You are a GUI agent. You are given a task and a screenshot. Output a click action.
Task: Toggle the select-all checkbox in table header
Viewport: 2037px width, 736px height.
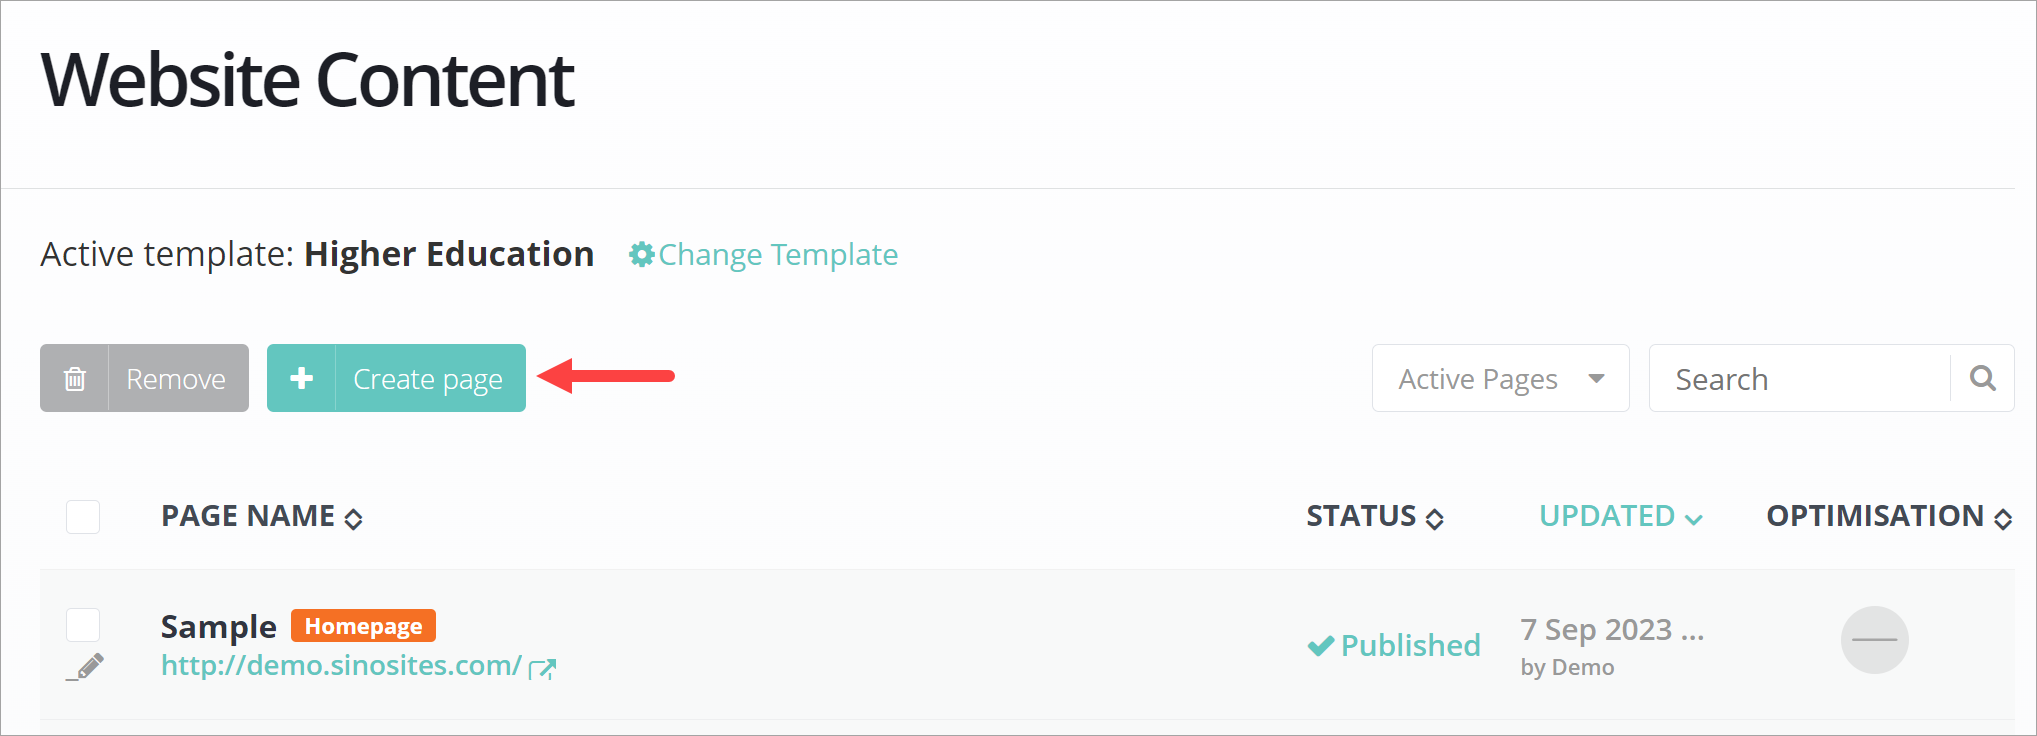[x=83, y=517]
